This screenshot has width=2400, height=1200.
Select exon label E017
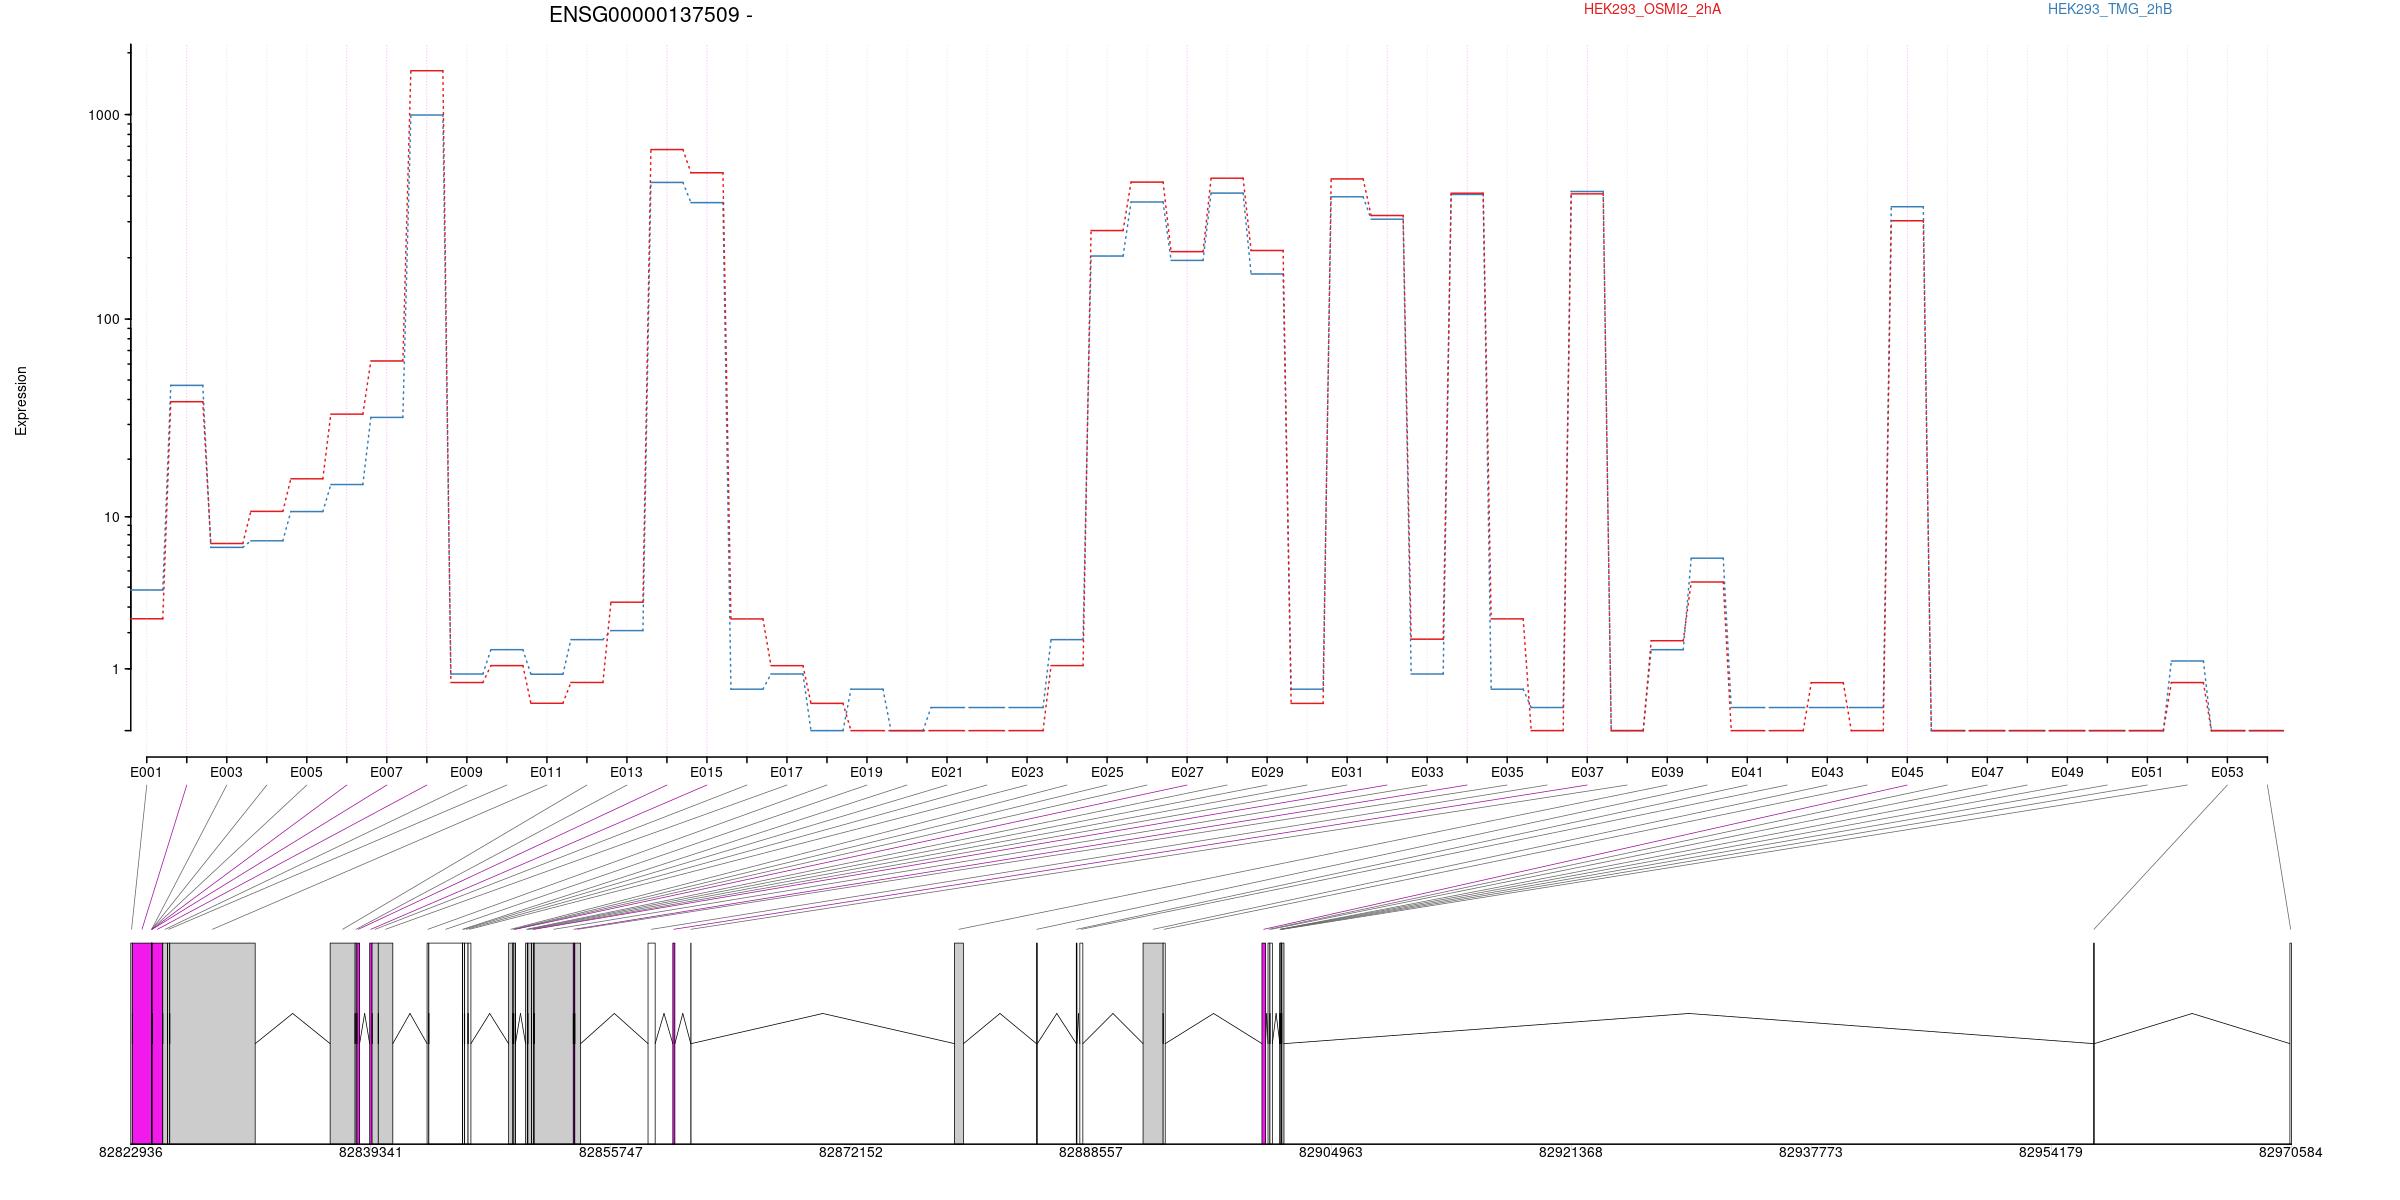point(786,772)
